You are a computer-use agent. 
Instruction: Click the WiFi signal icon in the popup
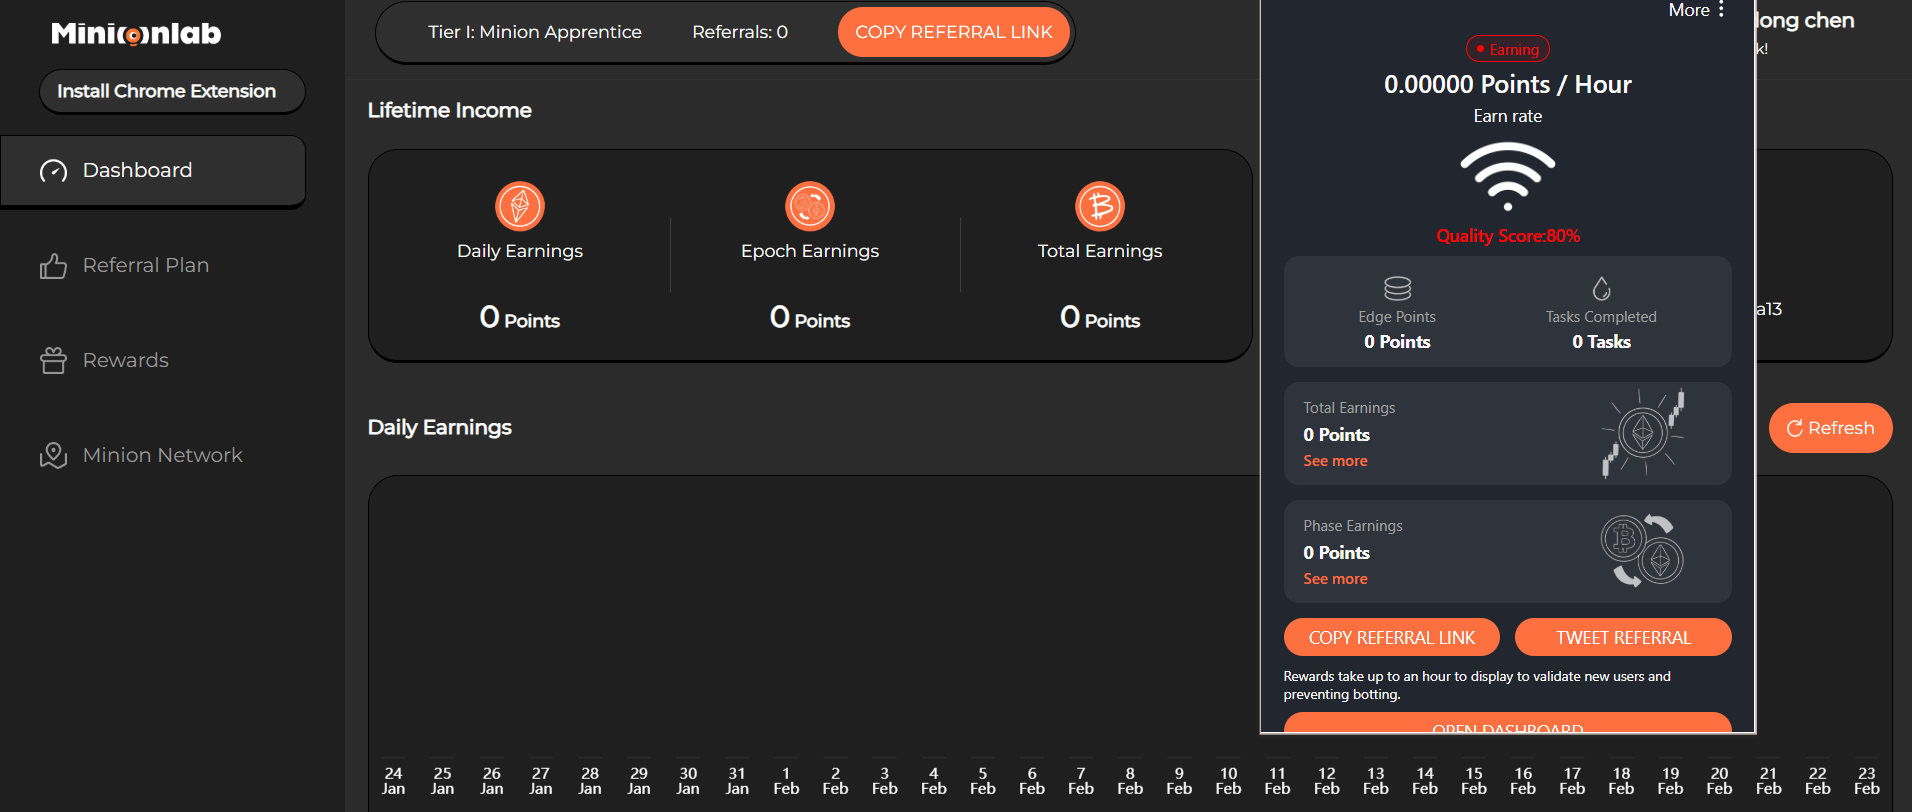tap(1508, 176)
